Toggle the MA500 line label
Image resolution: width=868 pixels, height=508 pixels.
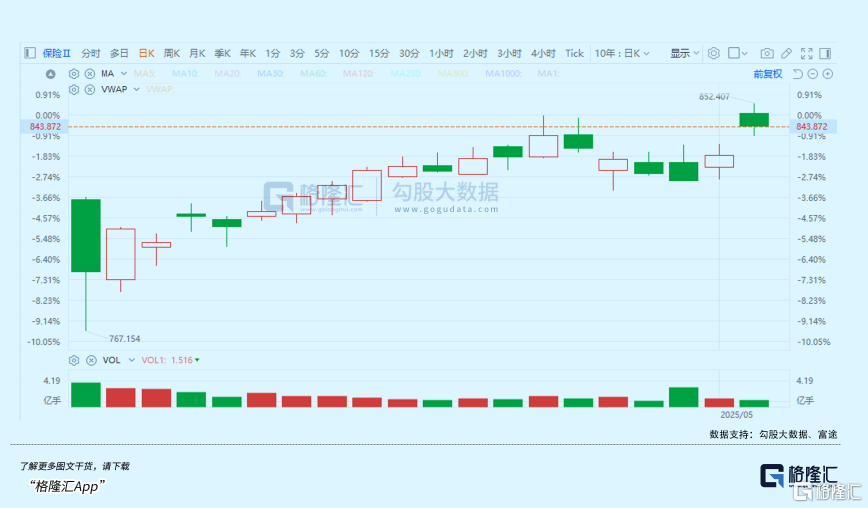coord(453,74)
